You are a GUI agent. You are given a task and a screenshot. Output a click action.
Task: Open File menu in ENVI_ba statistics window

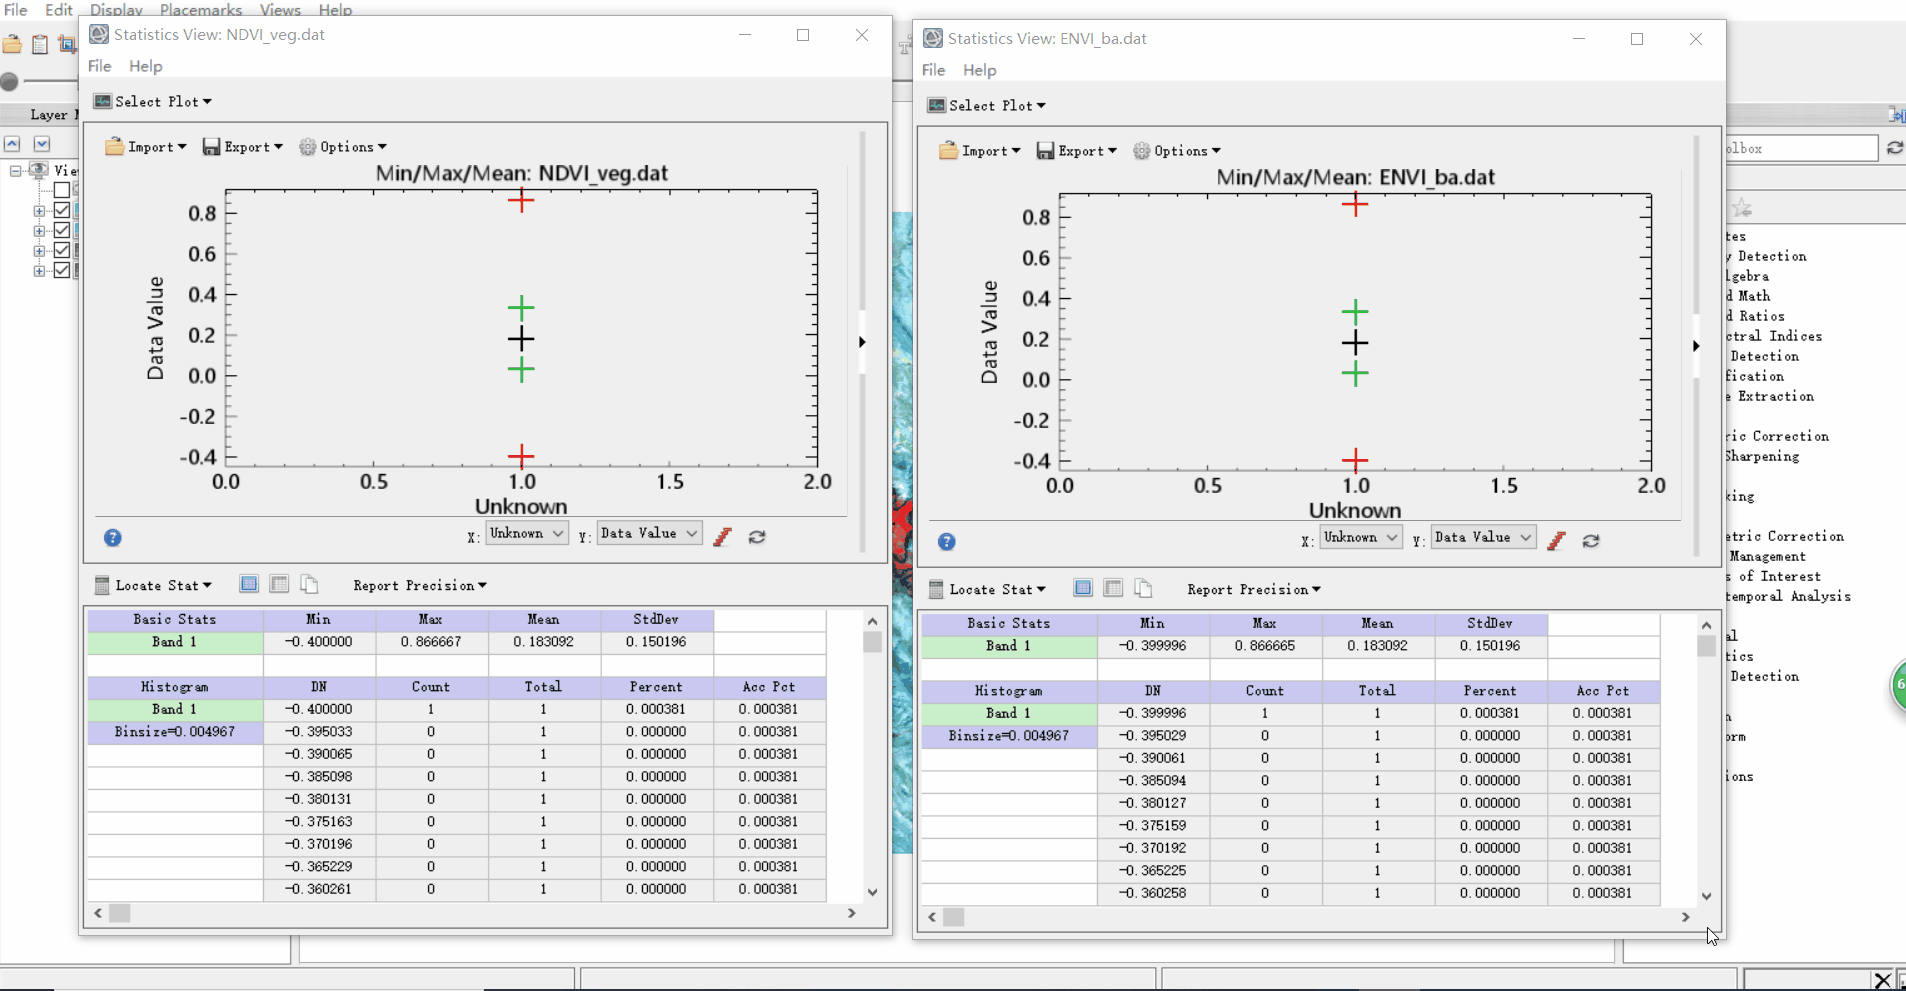click(934, 70)
